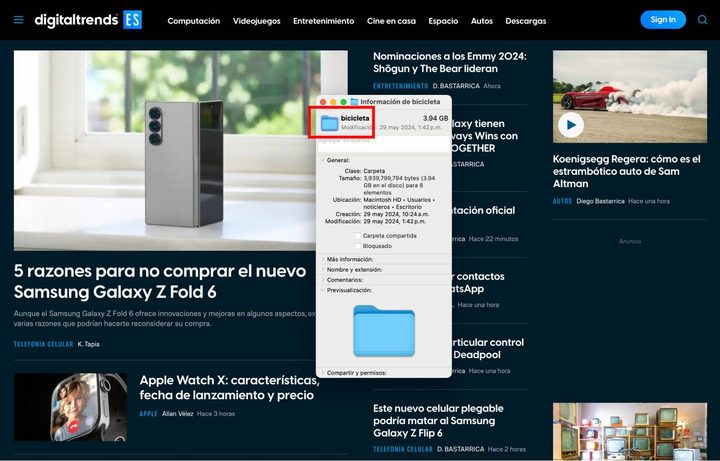Open the Autos nav item

(x=482, y=21)
